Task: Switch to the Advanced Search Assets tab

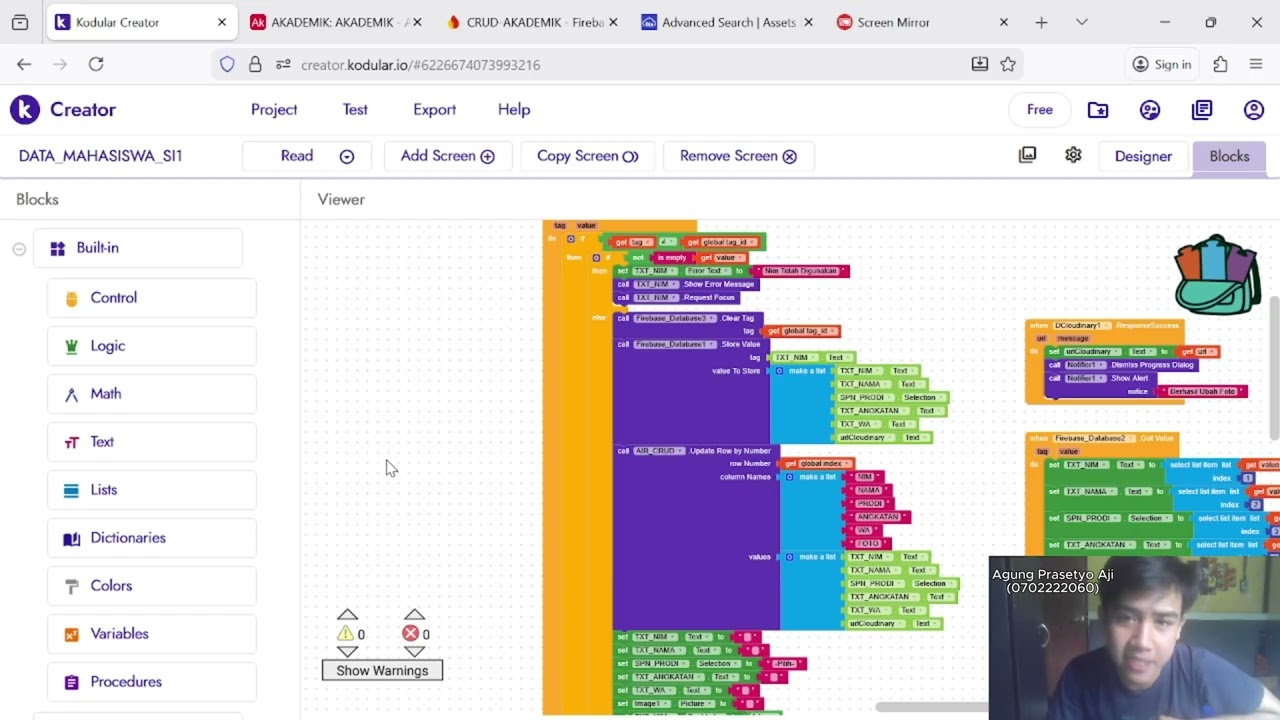Action: [x=728, y=22]
